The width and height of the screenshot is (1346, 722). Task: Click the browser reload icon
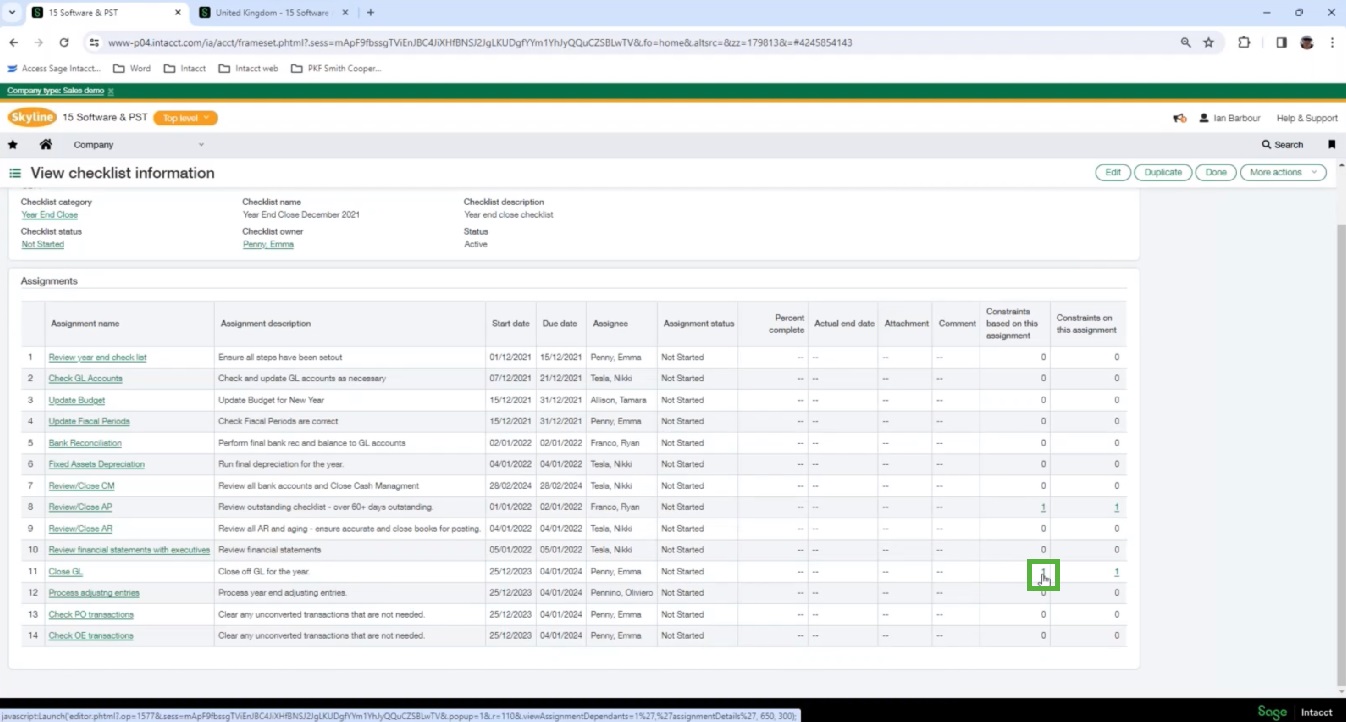(64, 43)
